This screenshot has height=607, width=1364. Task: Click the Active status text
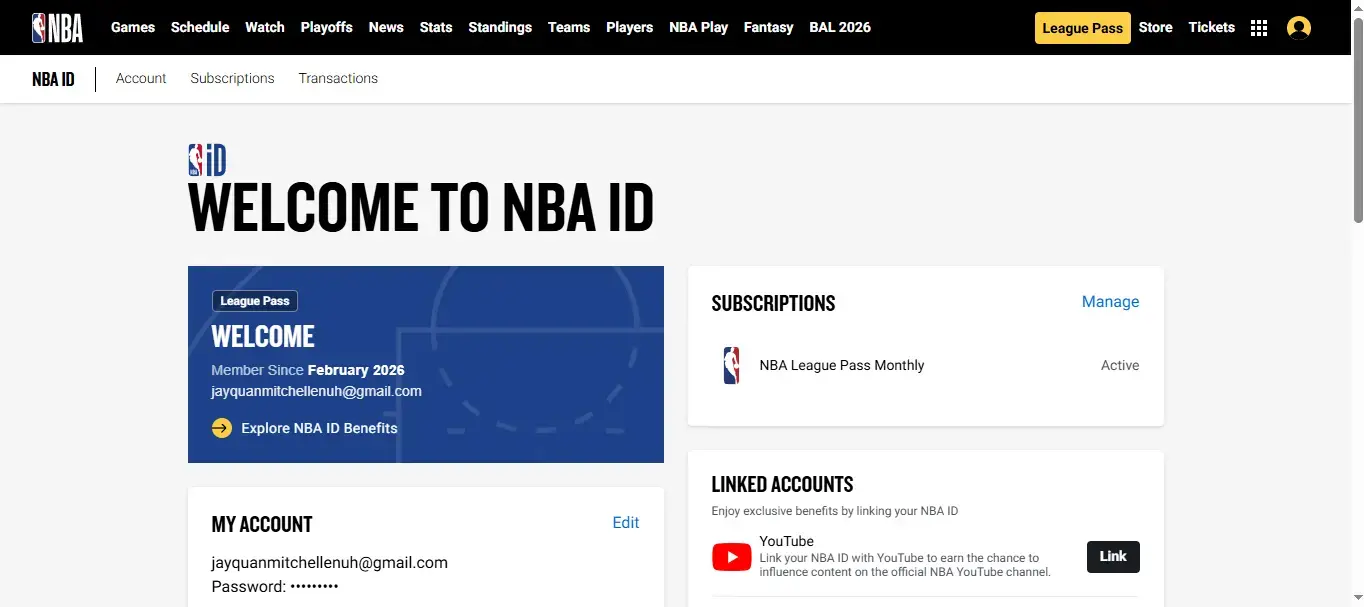pyautogui.click(x=1120, y=365)
